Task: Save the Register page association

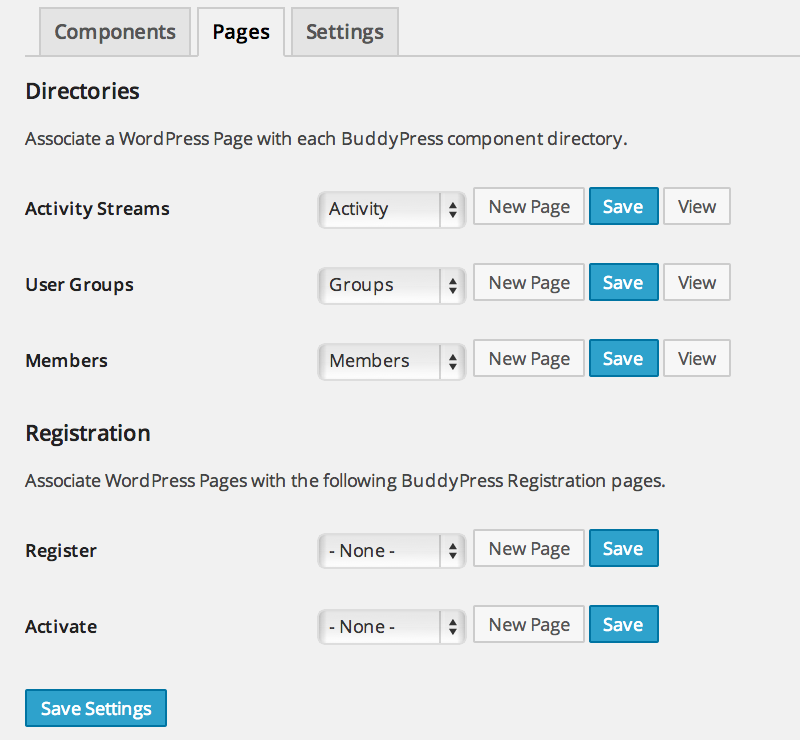Action: (x=623, y=548)
